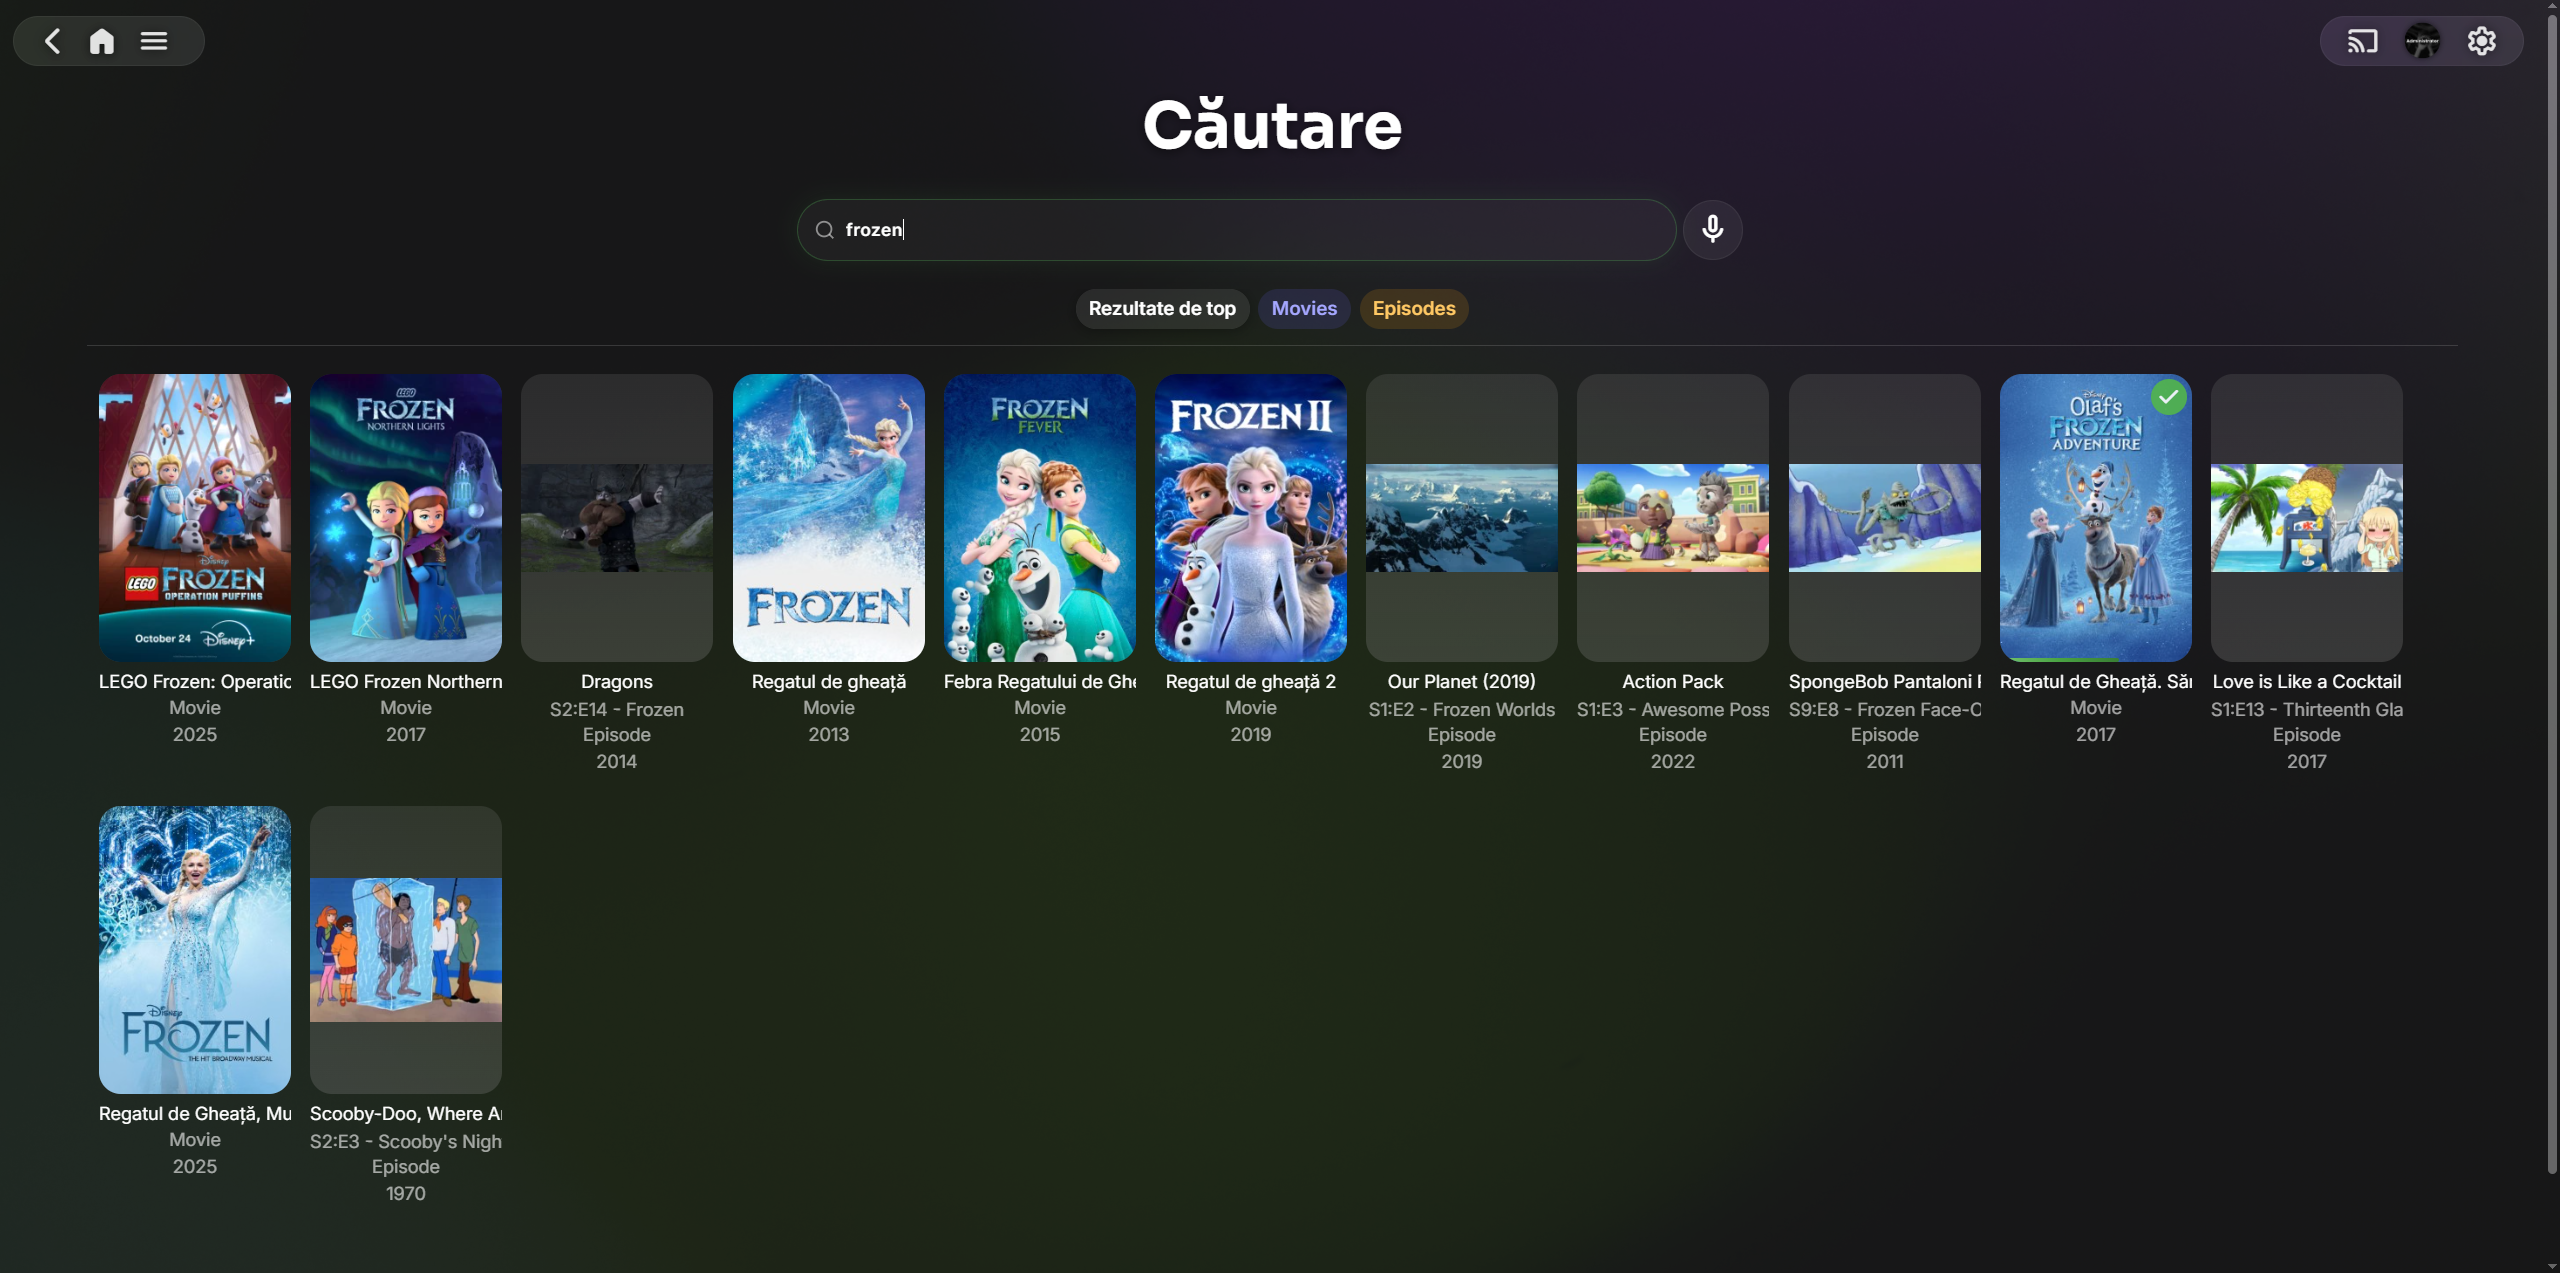This screenshot has height=1273, width=2560.
Task: Open the Olaf's Frozen Adventure poster
Action: point(2096,518)
